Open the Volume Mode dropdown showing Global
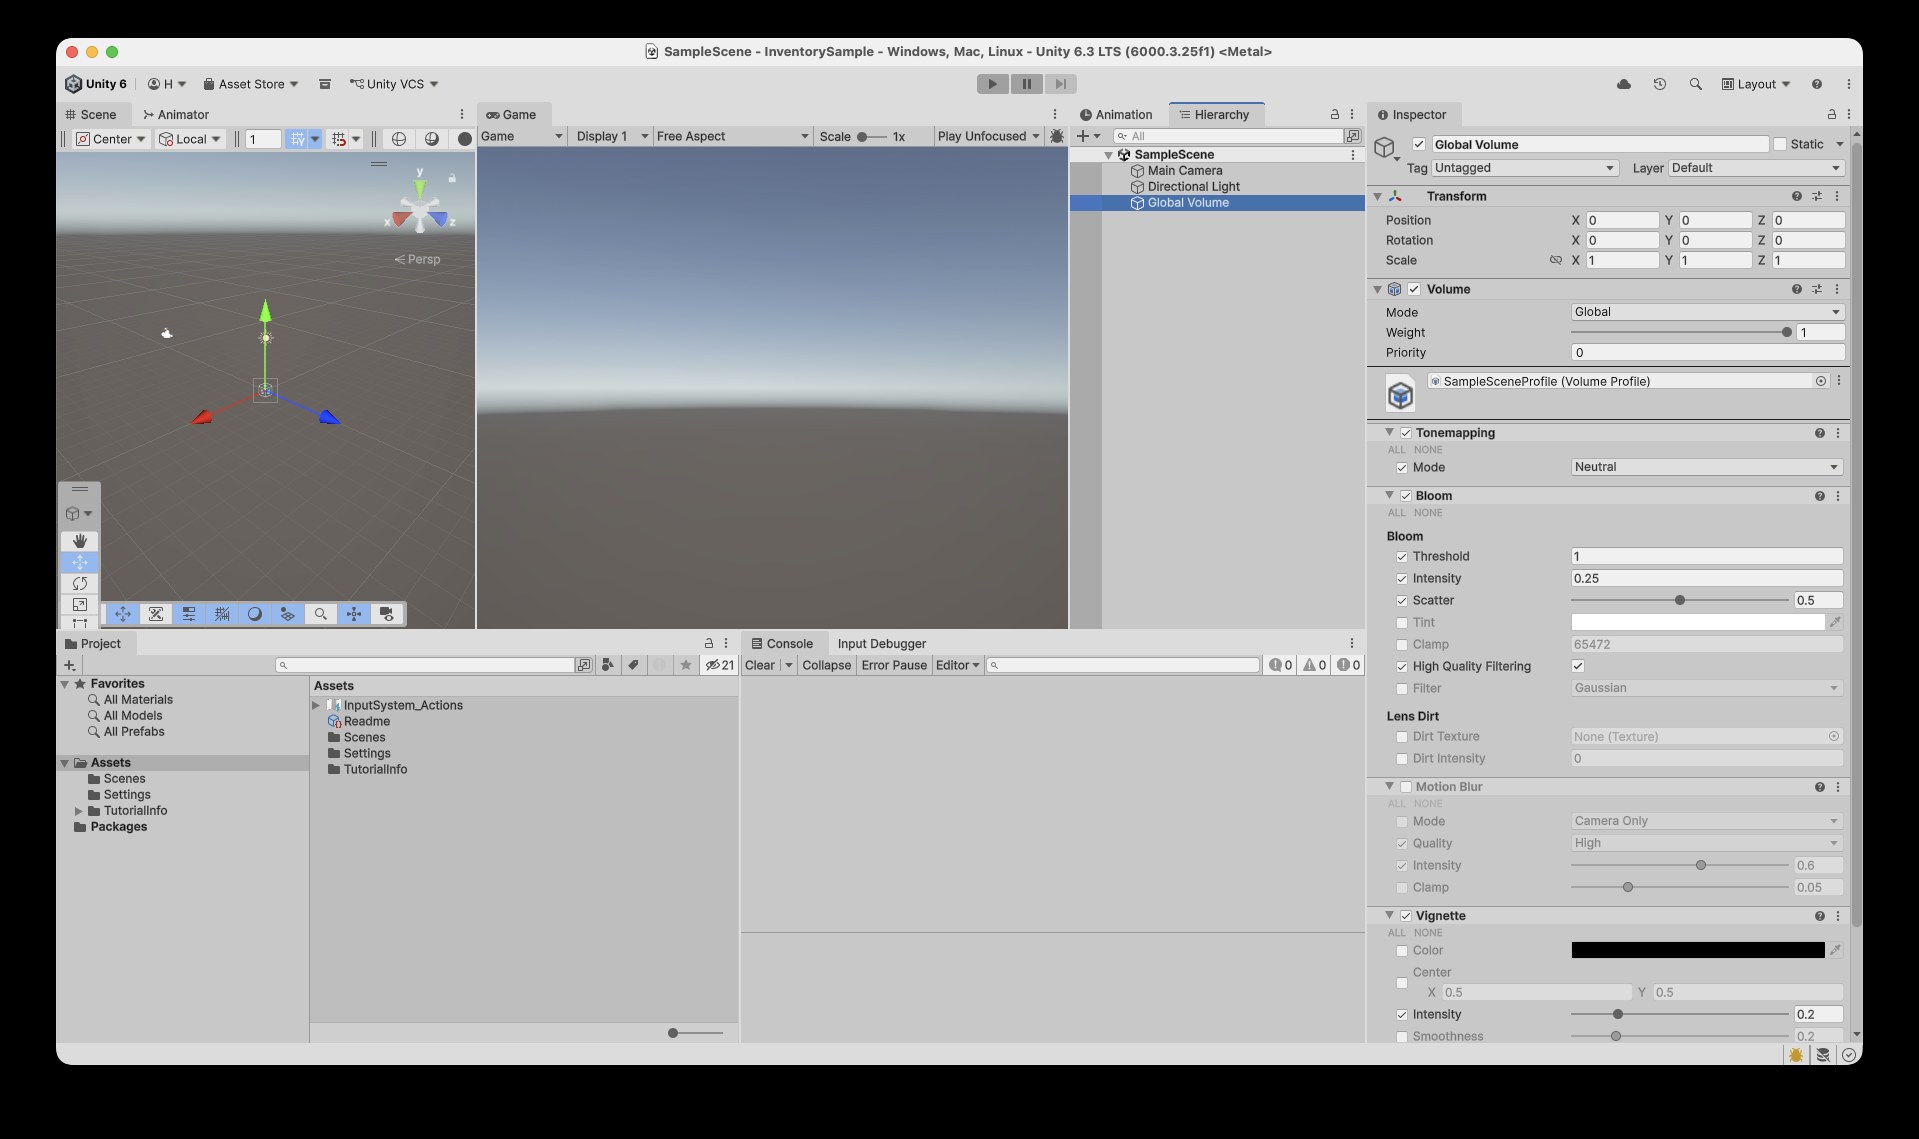The image size is (1919, 1139). pyautogui.click(x=1707, y=312)
